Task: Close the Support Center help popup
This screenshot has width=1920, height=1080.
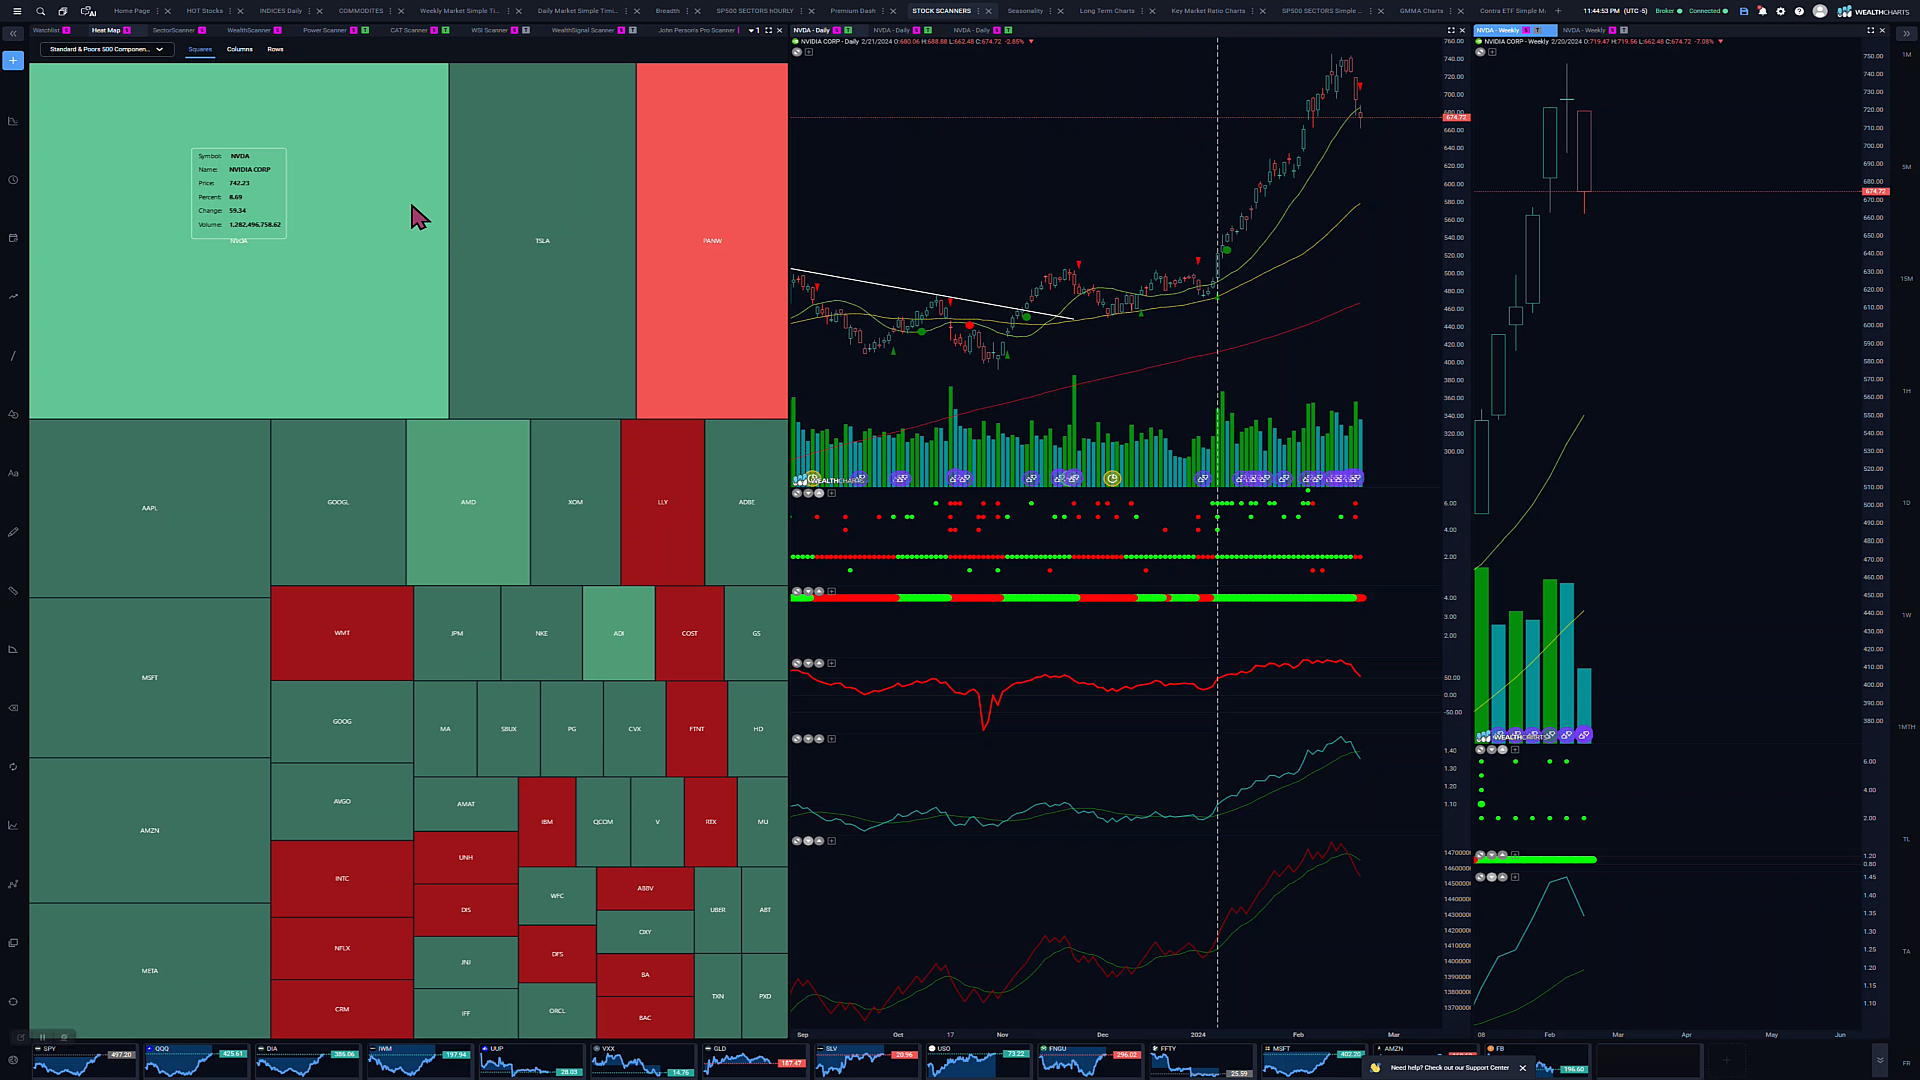Action: click(1523, 1068)
